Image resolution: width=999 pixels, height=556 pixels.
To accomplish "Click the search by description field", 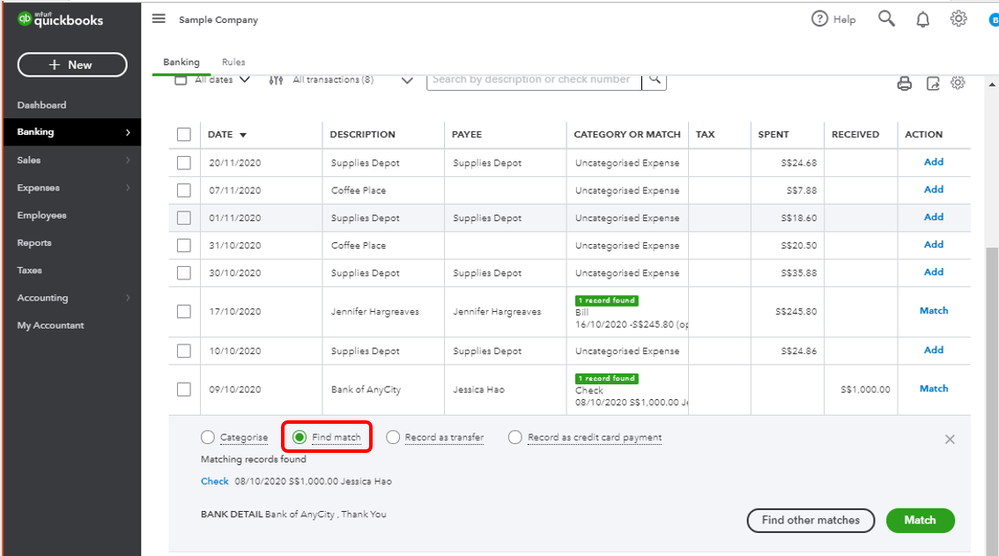I will pyautogui.click(x=535, y=80).
